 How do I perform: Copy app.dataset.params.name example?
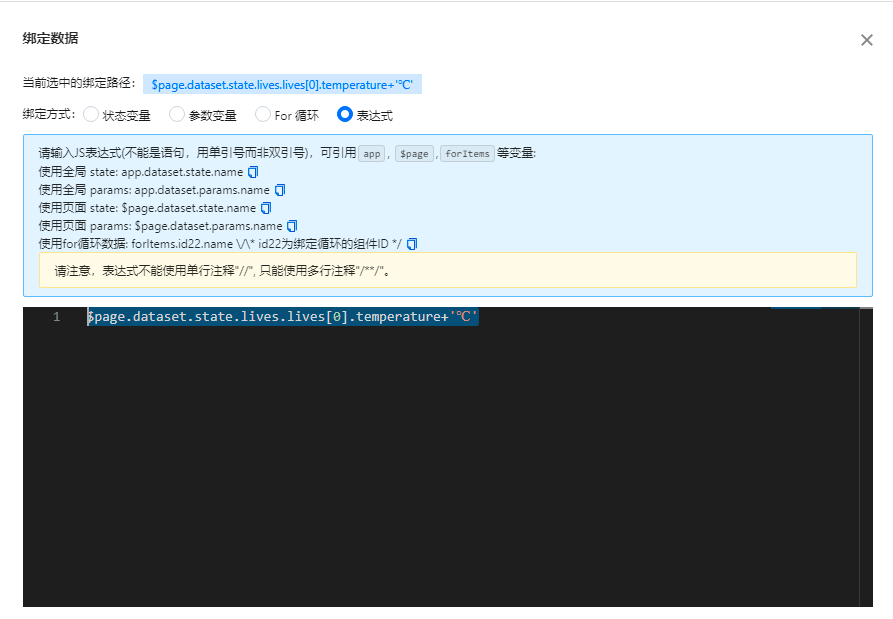coord(280,190)
